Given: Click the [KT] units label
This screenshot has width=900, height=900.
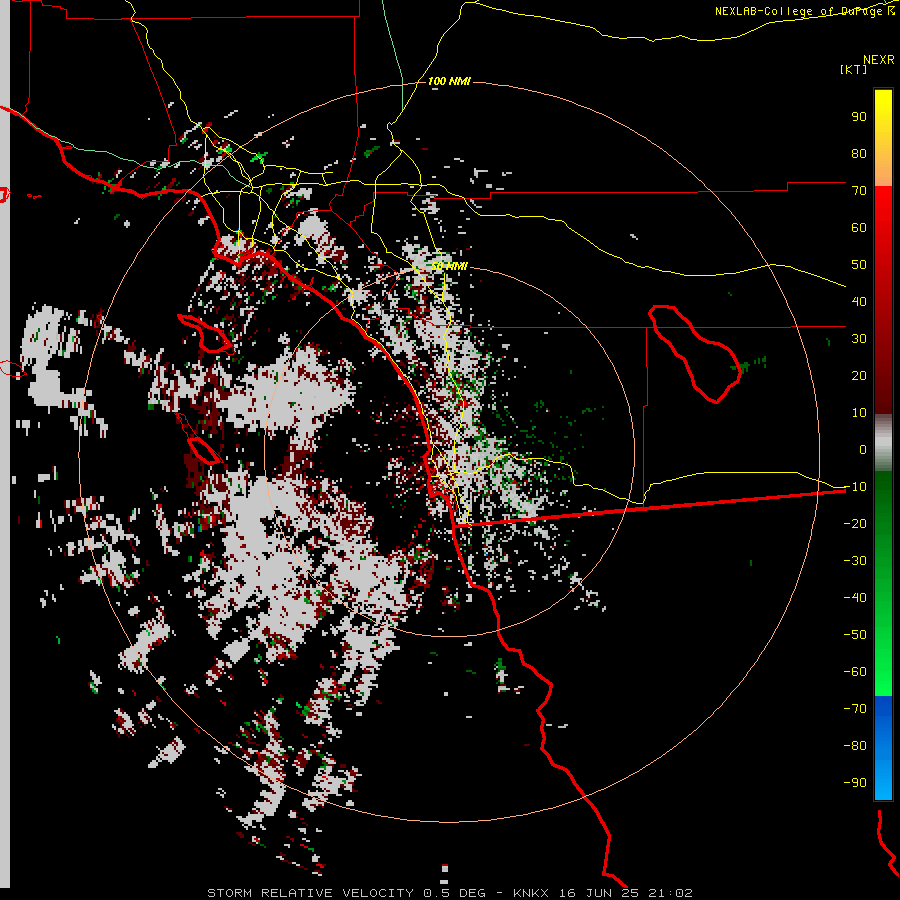Looking at the screenshot, I should (x=853, y=69).
